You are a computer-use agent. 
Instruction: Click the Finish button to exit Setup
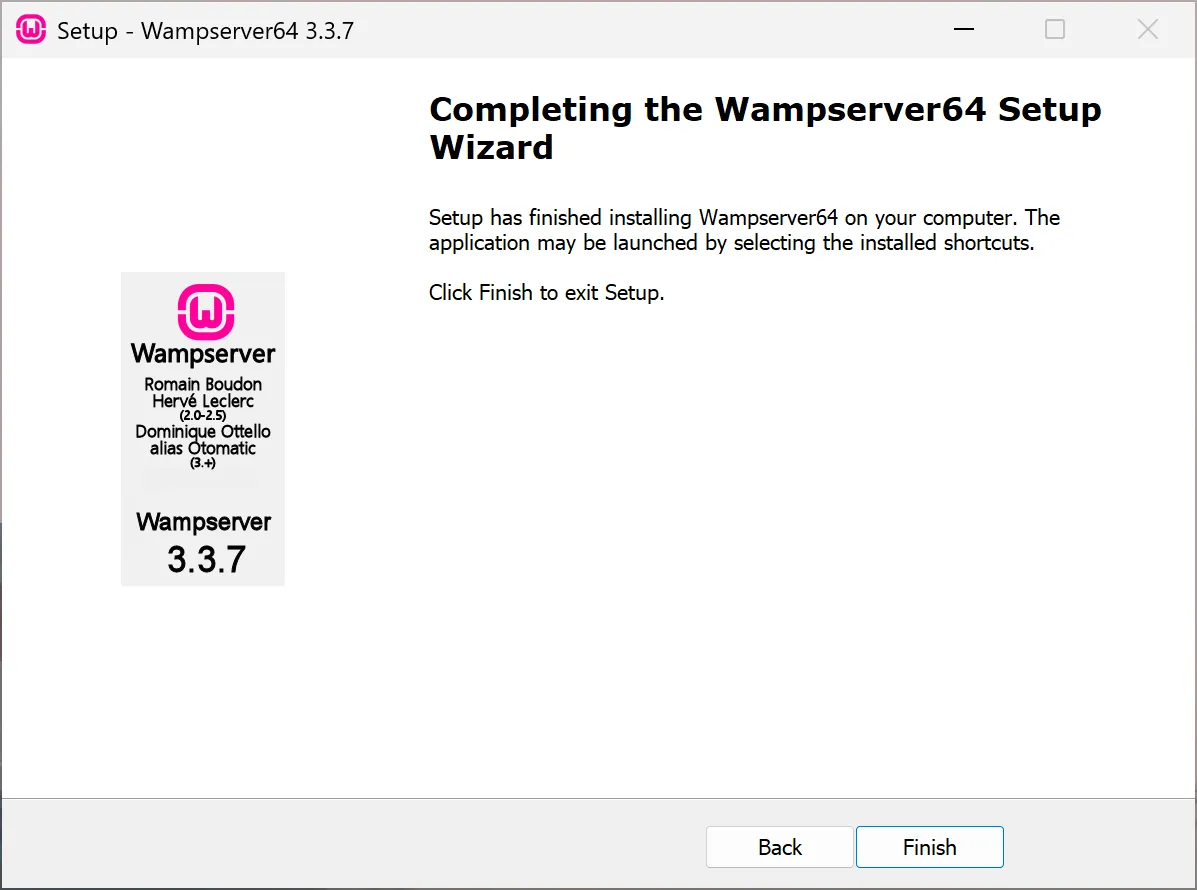[929, 846]
